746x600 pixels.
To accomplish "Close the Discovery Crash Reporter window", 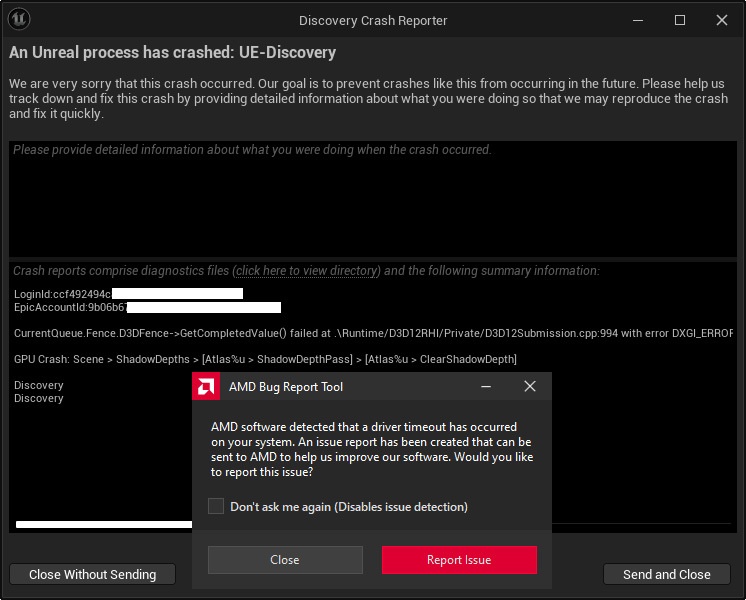I will pyautogui.click(x=722, y=20).
